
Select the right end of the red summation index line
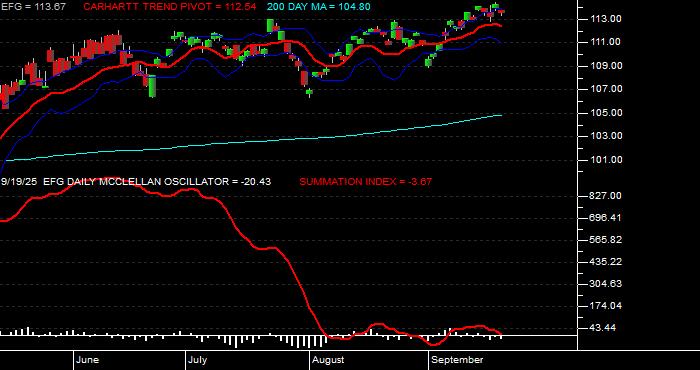pos(501,335)
